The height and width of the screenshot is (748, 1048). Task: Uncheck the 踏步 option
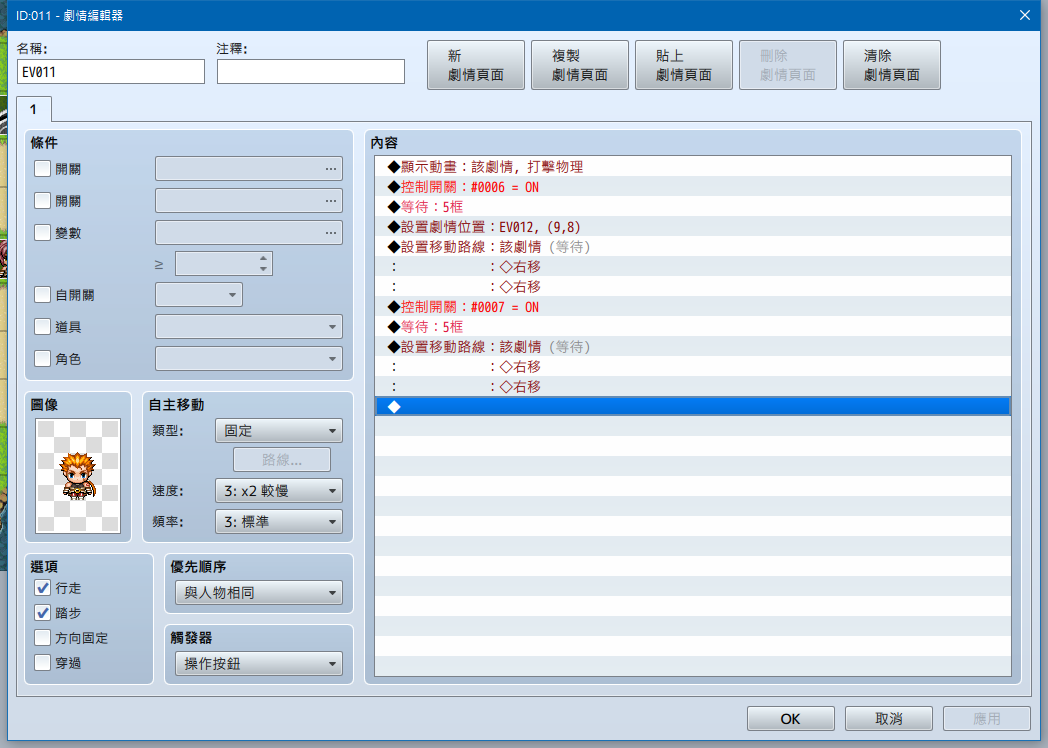tap(43, 612)
